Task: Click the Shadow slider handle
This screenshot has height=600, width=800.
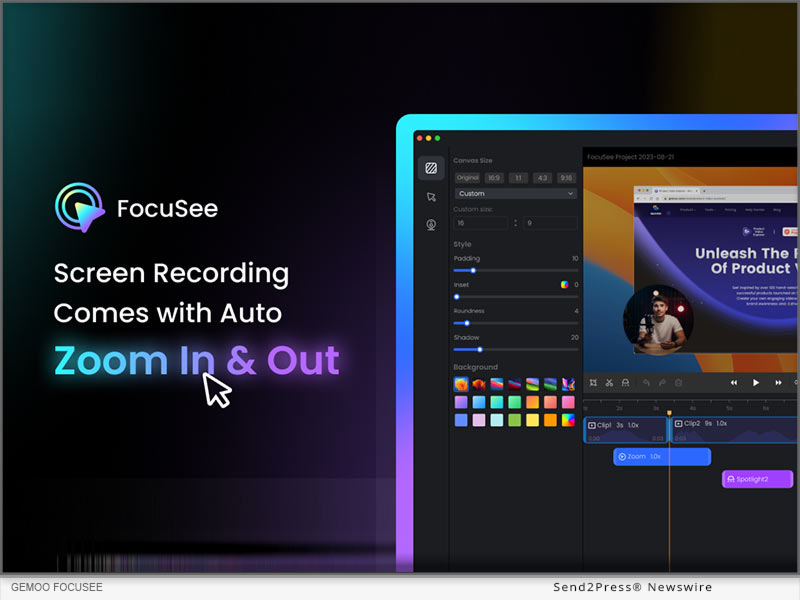Action: pyautogui.click(x=480, y=349)
